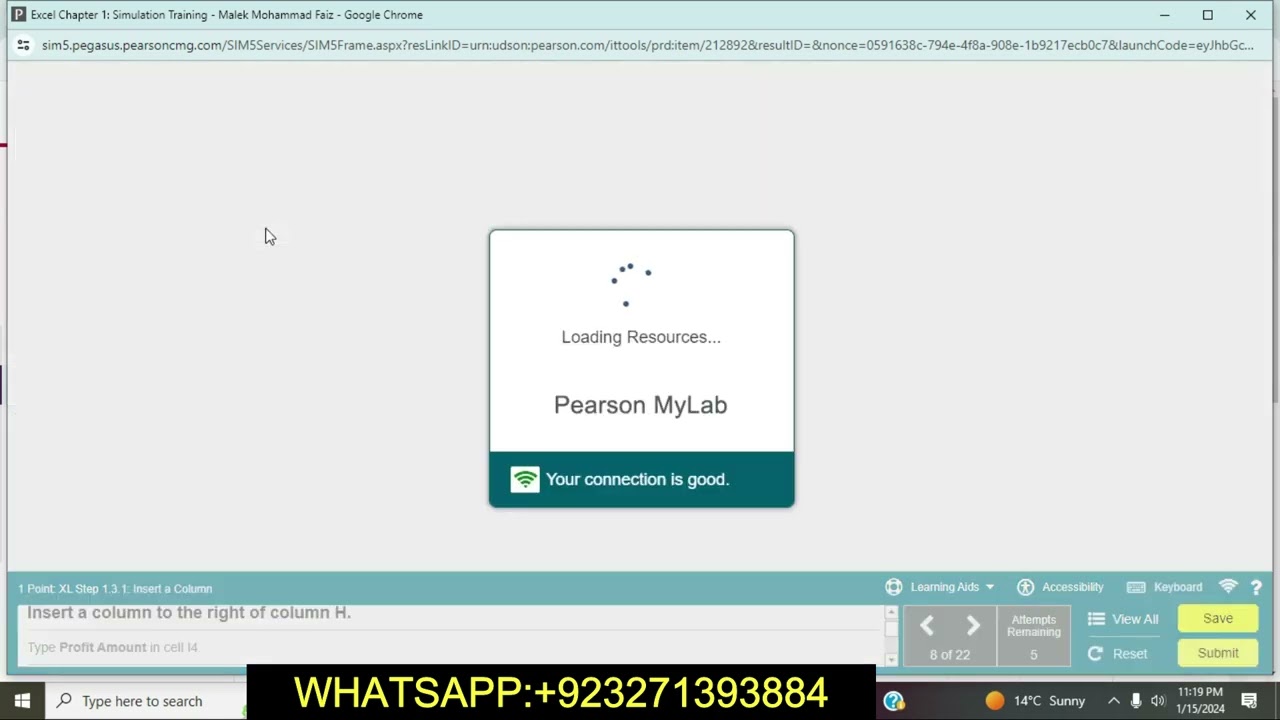Go to the previous question arrow
The height and width of the screenshot is (720, 1280).
927,626
